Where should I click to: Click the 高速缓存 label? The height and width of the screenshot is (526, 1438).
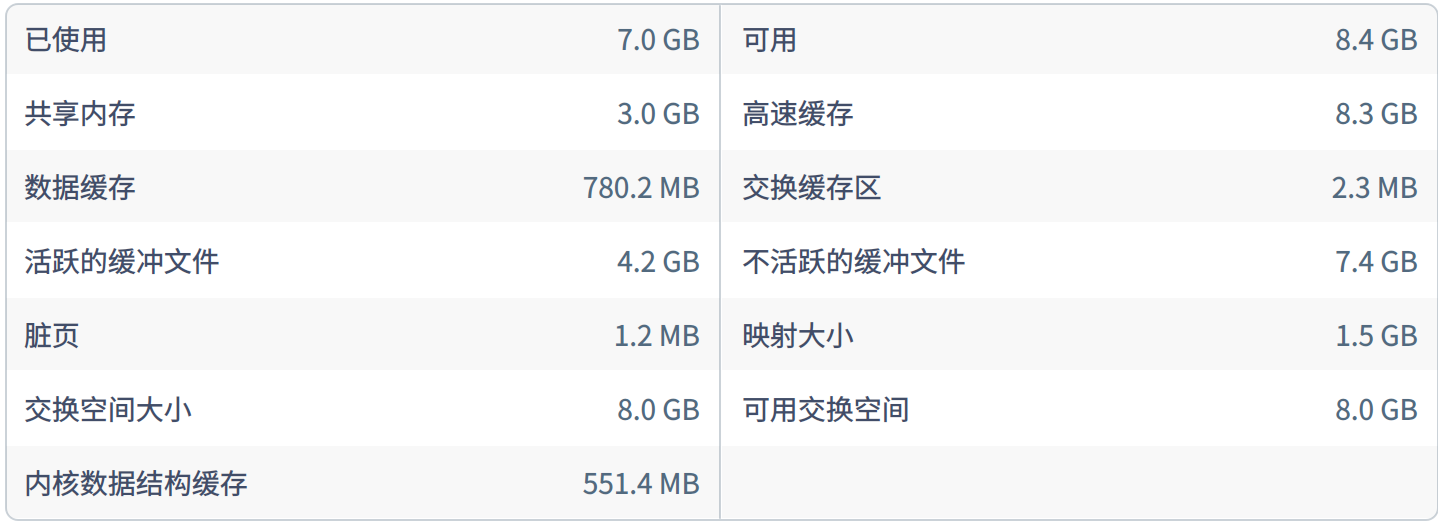point(798,114)
